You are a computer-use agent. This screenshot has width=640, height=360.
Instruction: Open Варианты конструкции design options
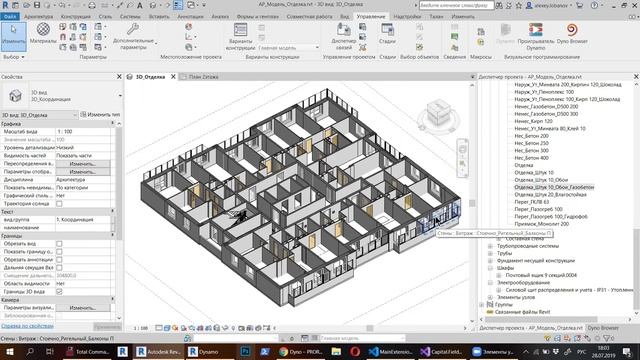(240, 37)
